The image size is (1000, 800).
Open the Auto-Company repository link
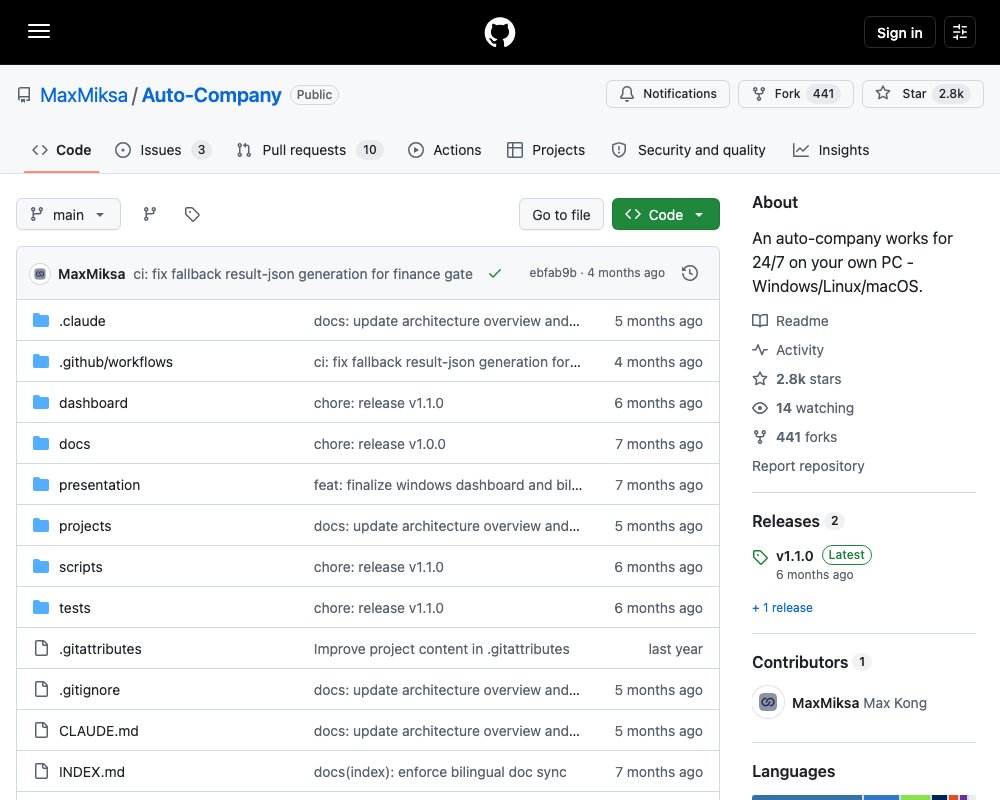[x=211, y=95]
